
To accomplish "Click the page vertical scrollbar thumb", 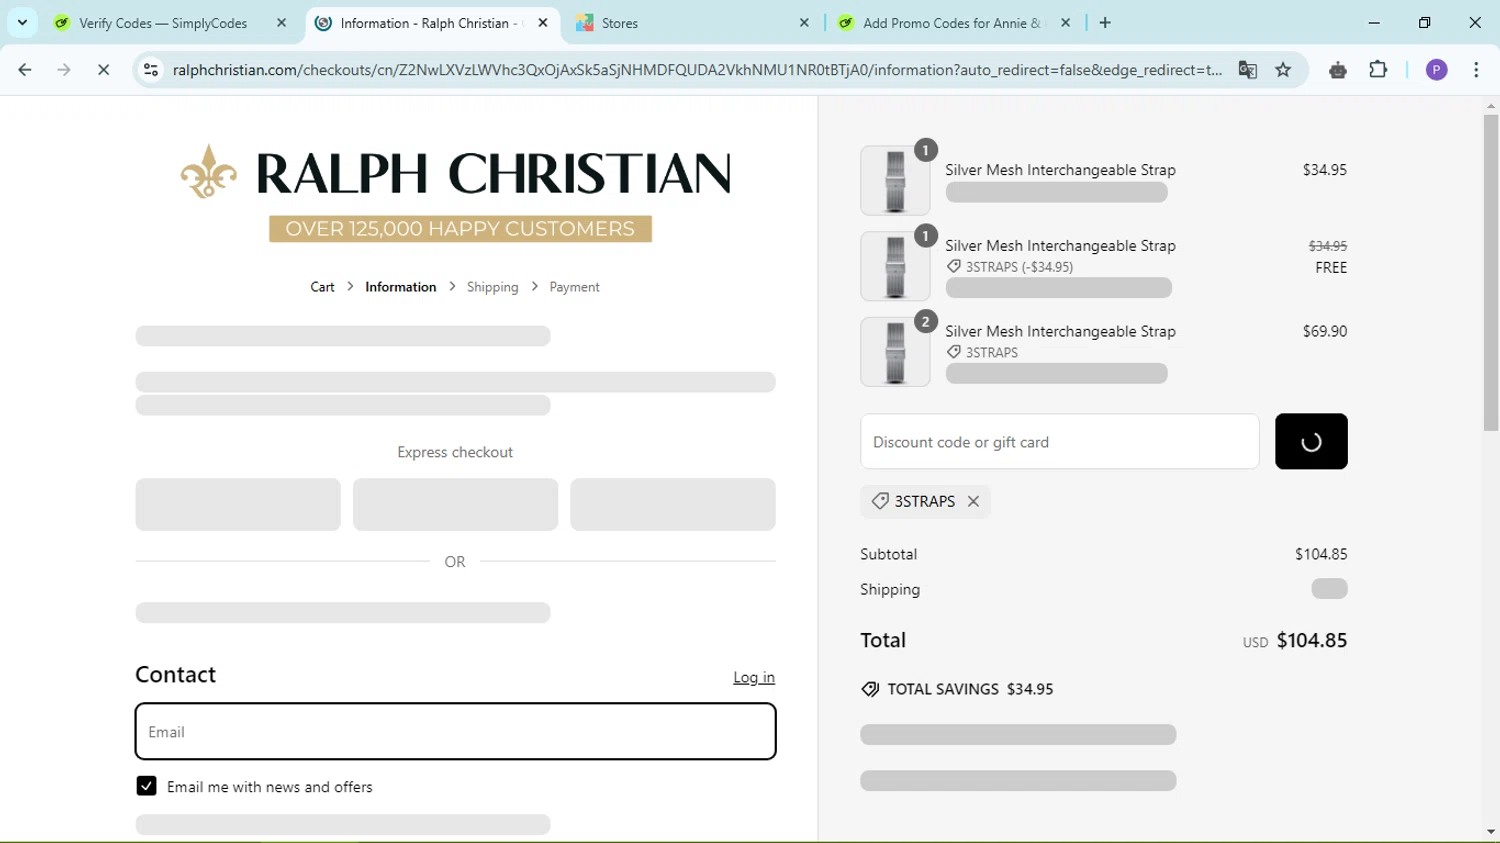I will coord(1491,272).
